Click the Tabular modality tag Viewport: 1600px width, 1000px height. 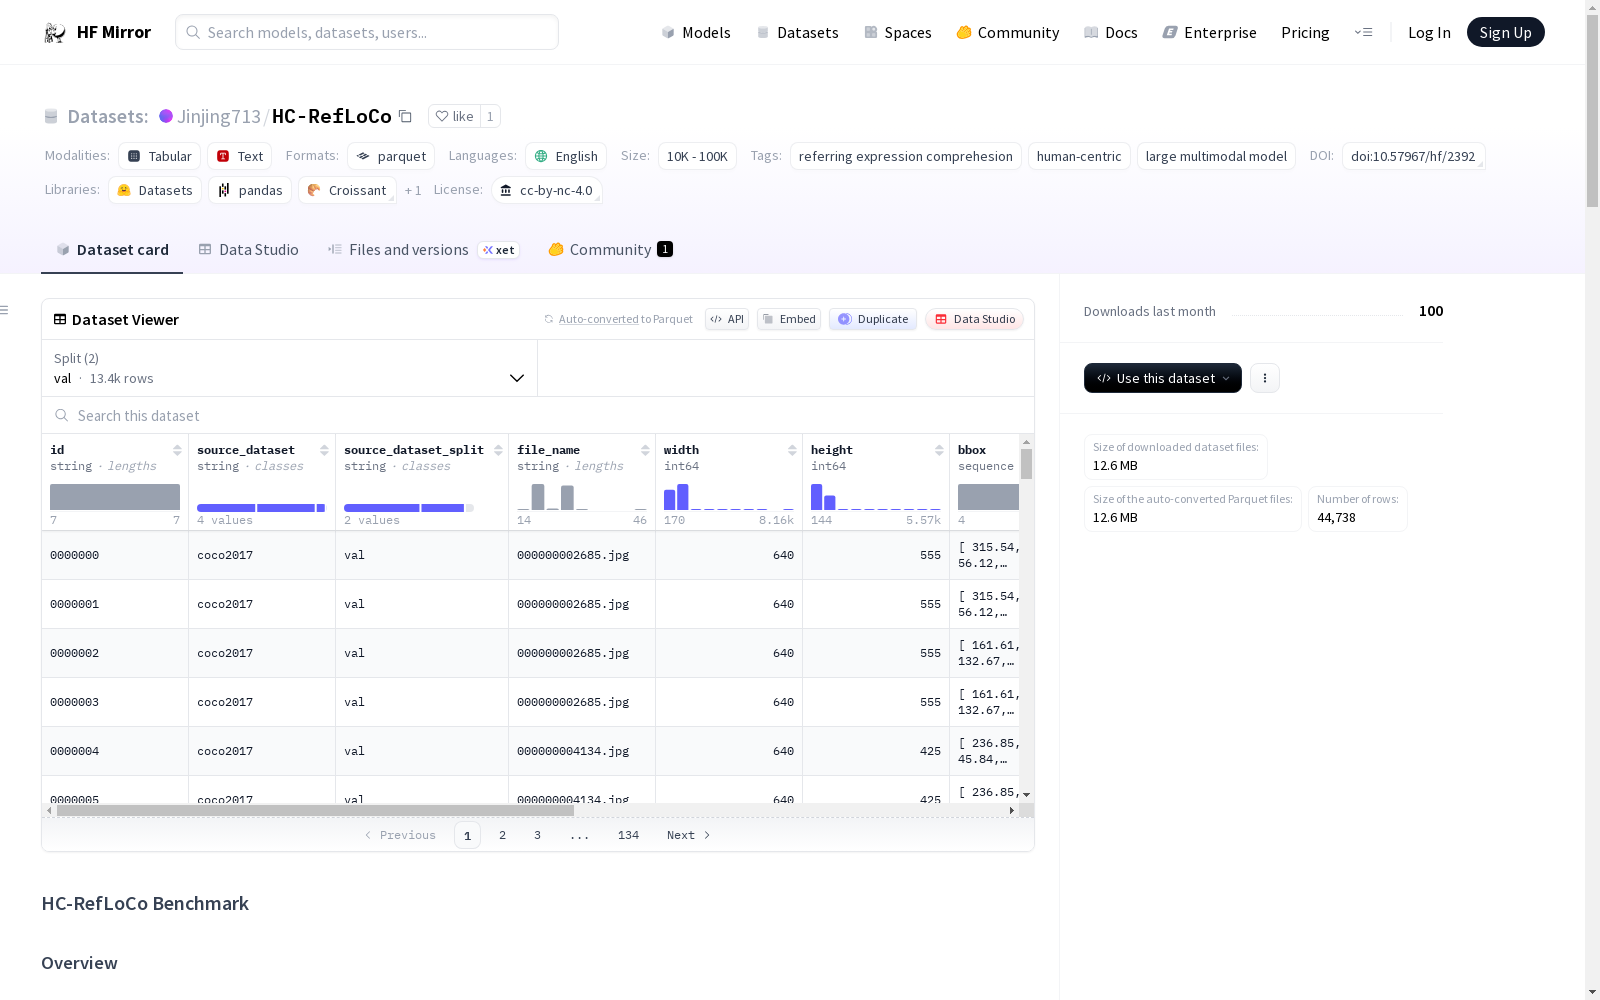(x=160, y=156)
